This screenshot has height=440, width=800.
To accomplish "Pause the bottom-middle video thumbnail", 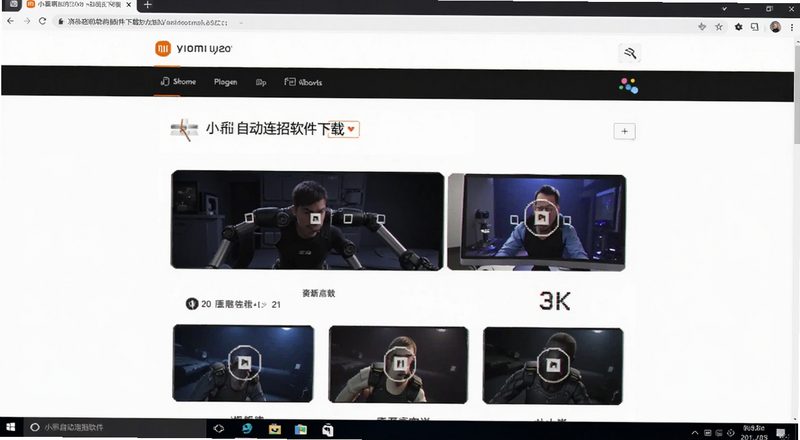I will (x=401, y=363).
